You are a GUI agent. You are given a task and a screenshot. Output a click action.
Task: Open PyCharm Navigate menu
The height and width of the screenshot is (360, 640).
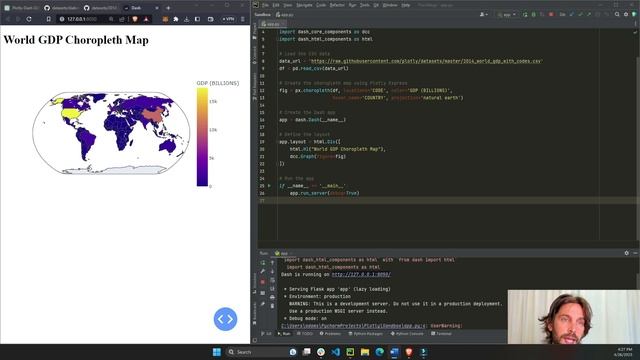coord(304,5)
